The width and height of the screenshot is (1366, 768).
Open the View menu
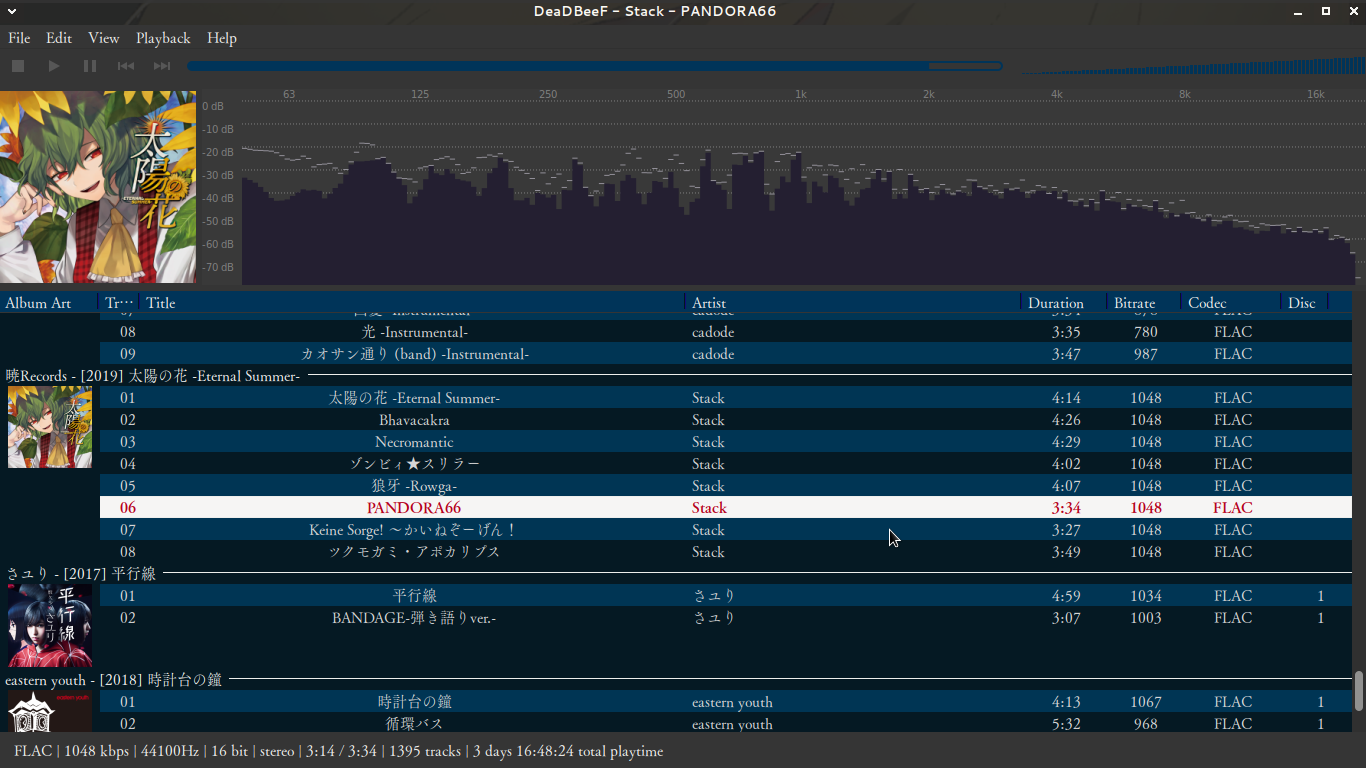(x=103, y=38)
